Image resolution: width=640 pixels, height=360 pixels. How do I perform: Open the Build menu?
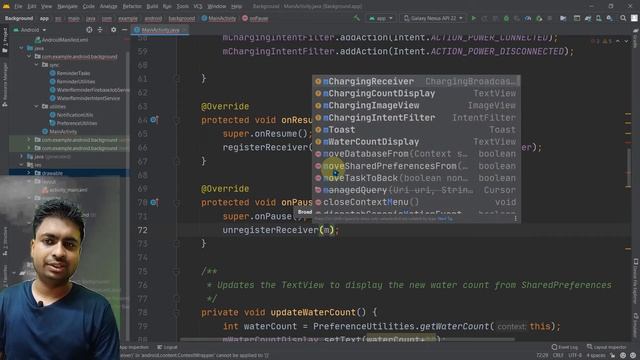pos(152,7)
